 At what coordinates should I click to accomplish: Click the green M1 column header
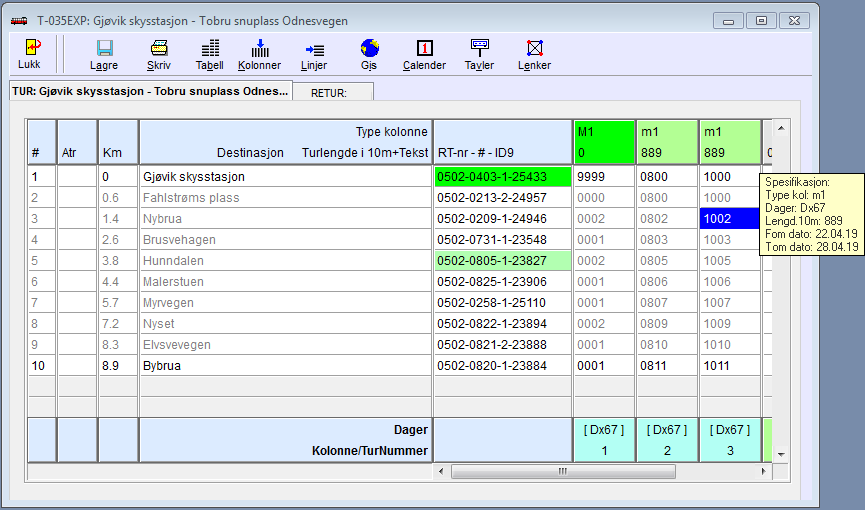point(604,142)
